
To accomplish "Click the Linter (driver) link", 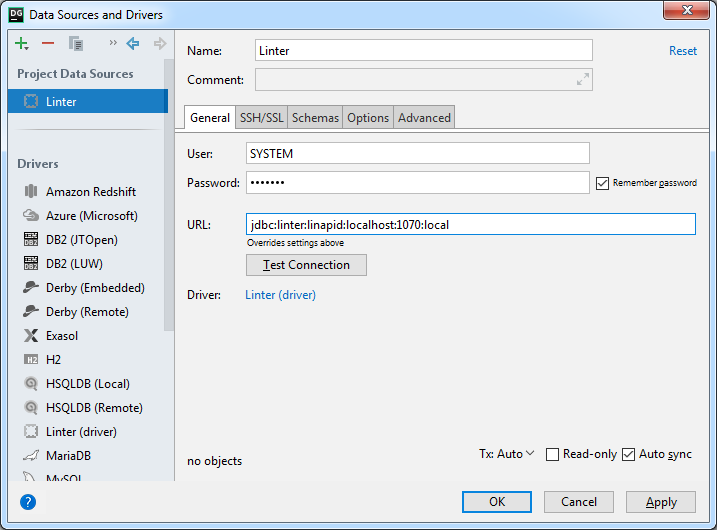I will (280, 295).
